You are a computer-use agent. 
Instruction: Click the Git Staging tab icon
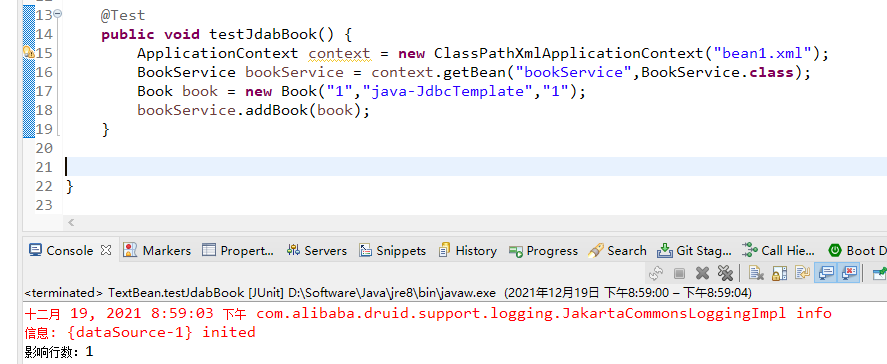point(664,250)
